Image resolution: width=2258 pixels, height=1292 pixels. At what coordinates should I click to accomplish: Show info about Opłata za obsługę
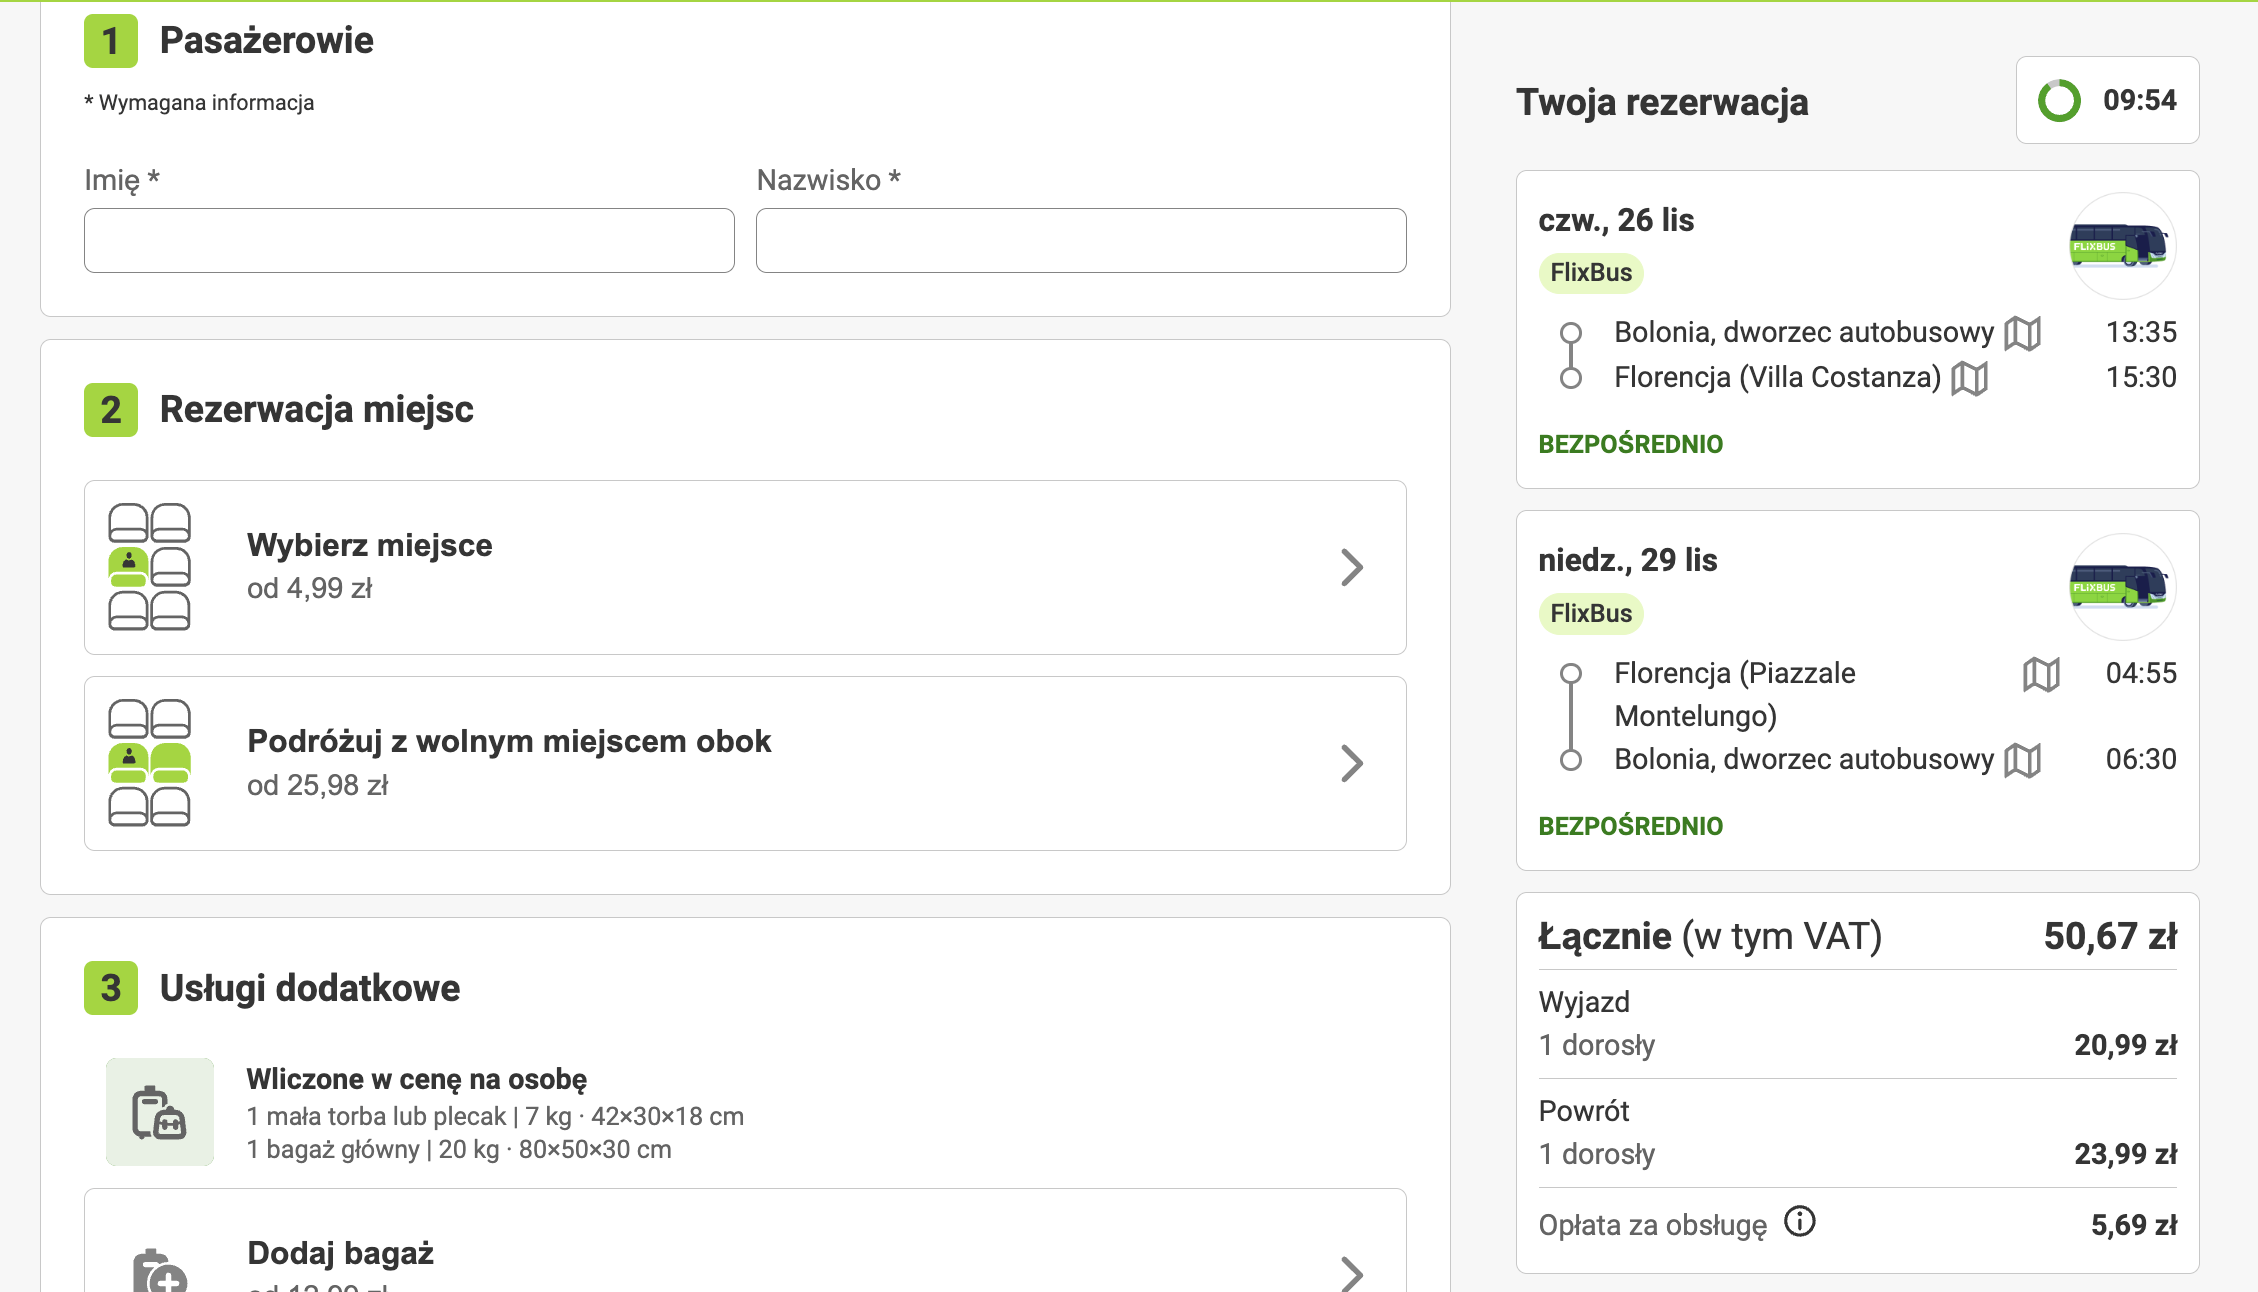click(1799, 1222)
